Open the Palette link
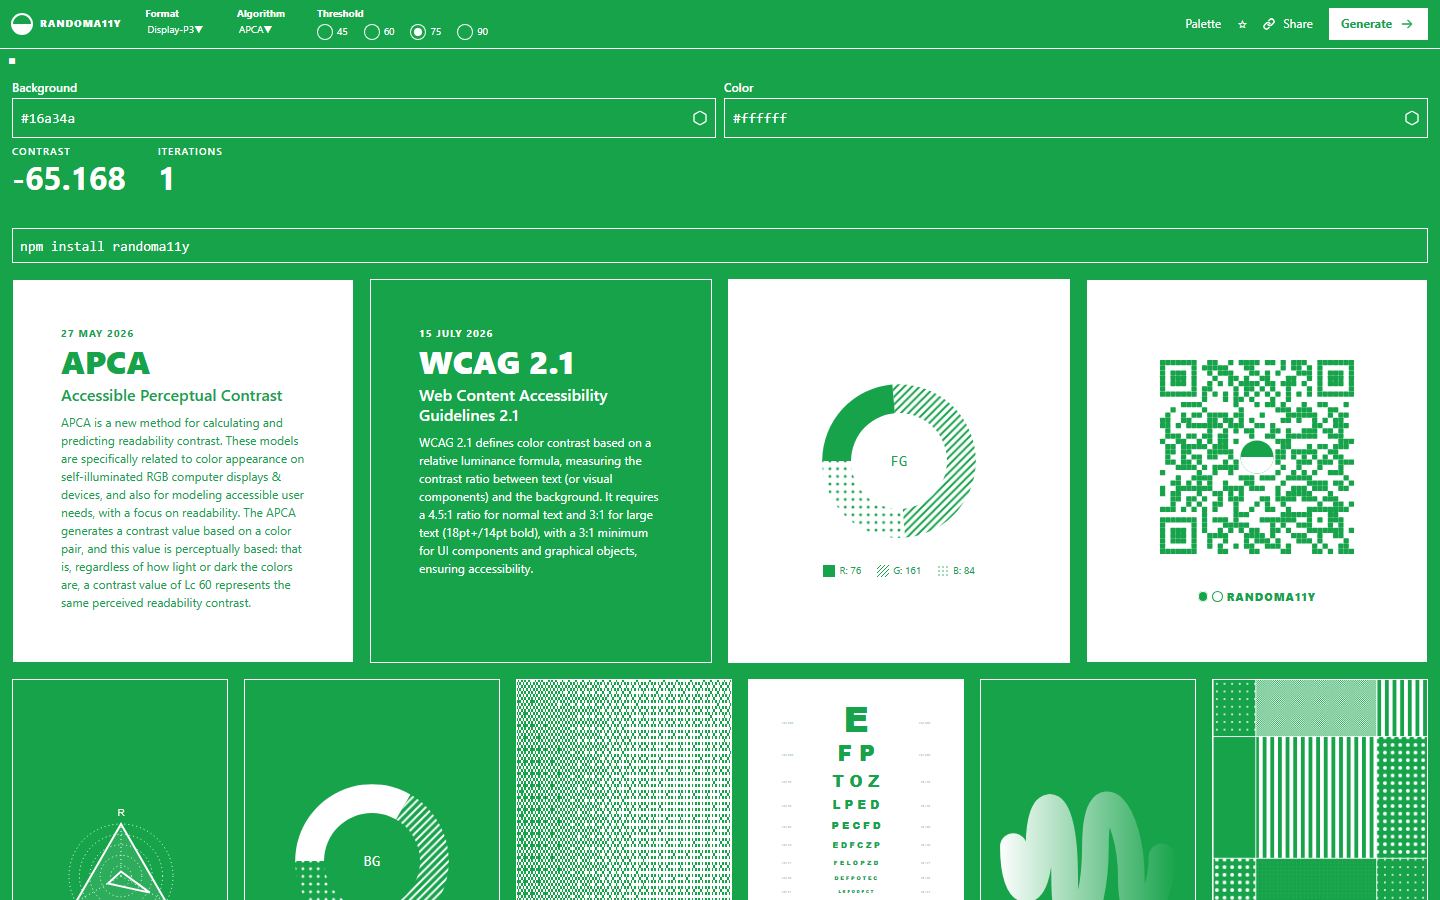This screenshot has height=900, width=1440. [1203, 24]
